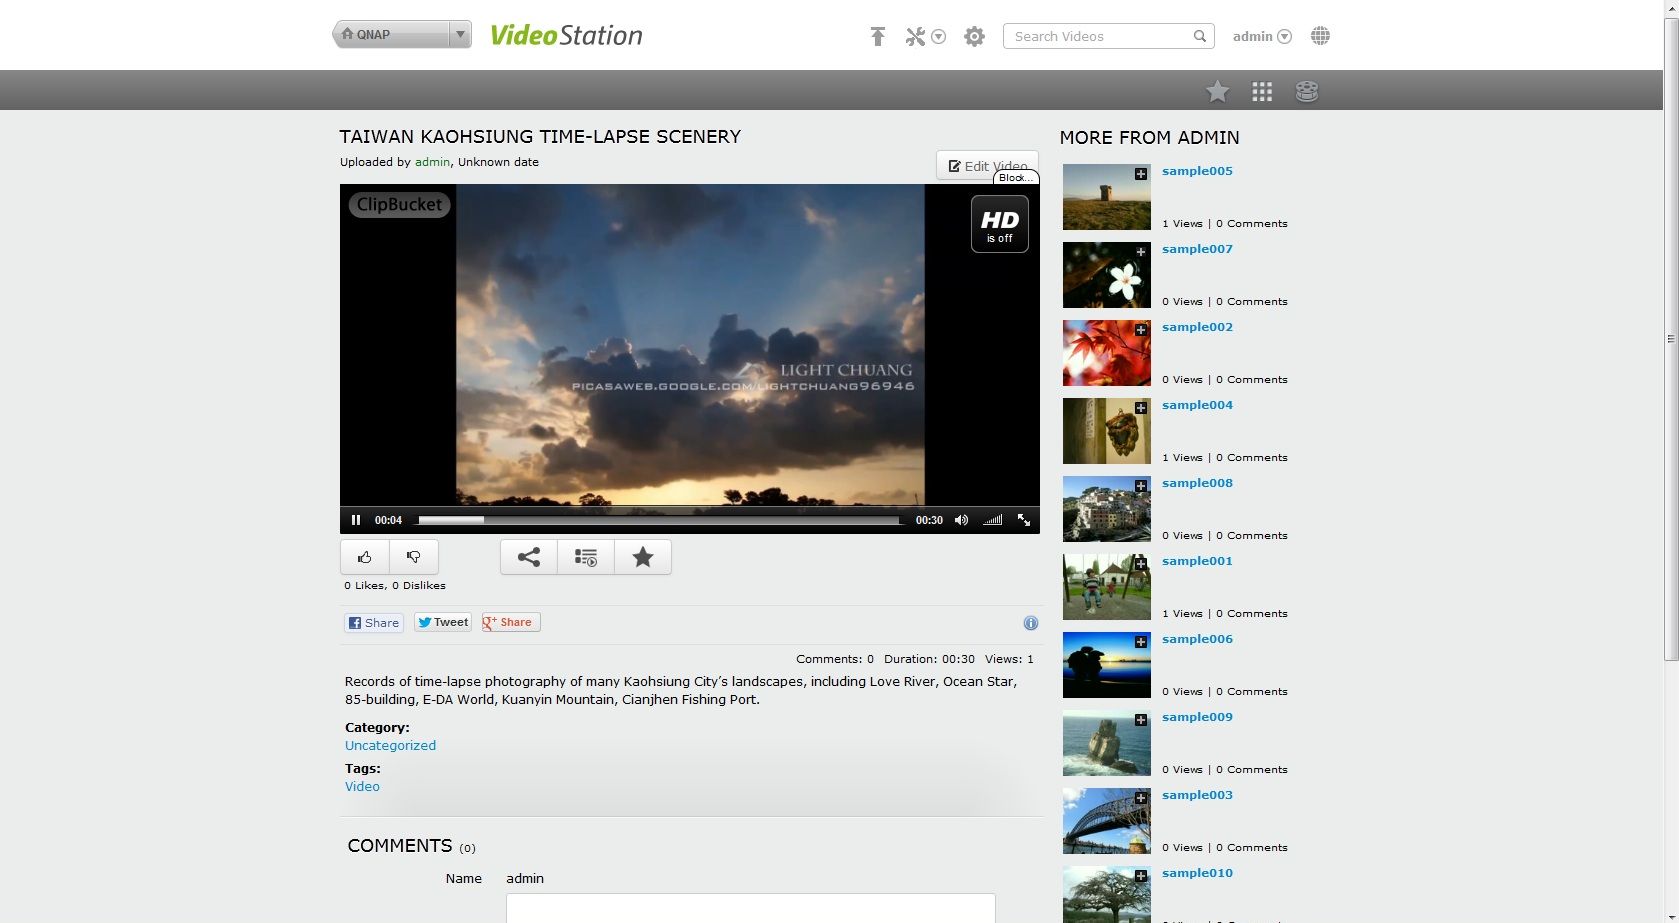Click the Search Videos input field
This screenshot has height=923, width=1679.
coord(1098,37)
